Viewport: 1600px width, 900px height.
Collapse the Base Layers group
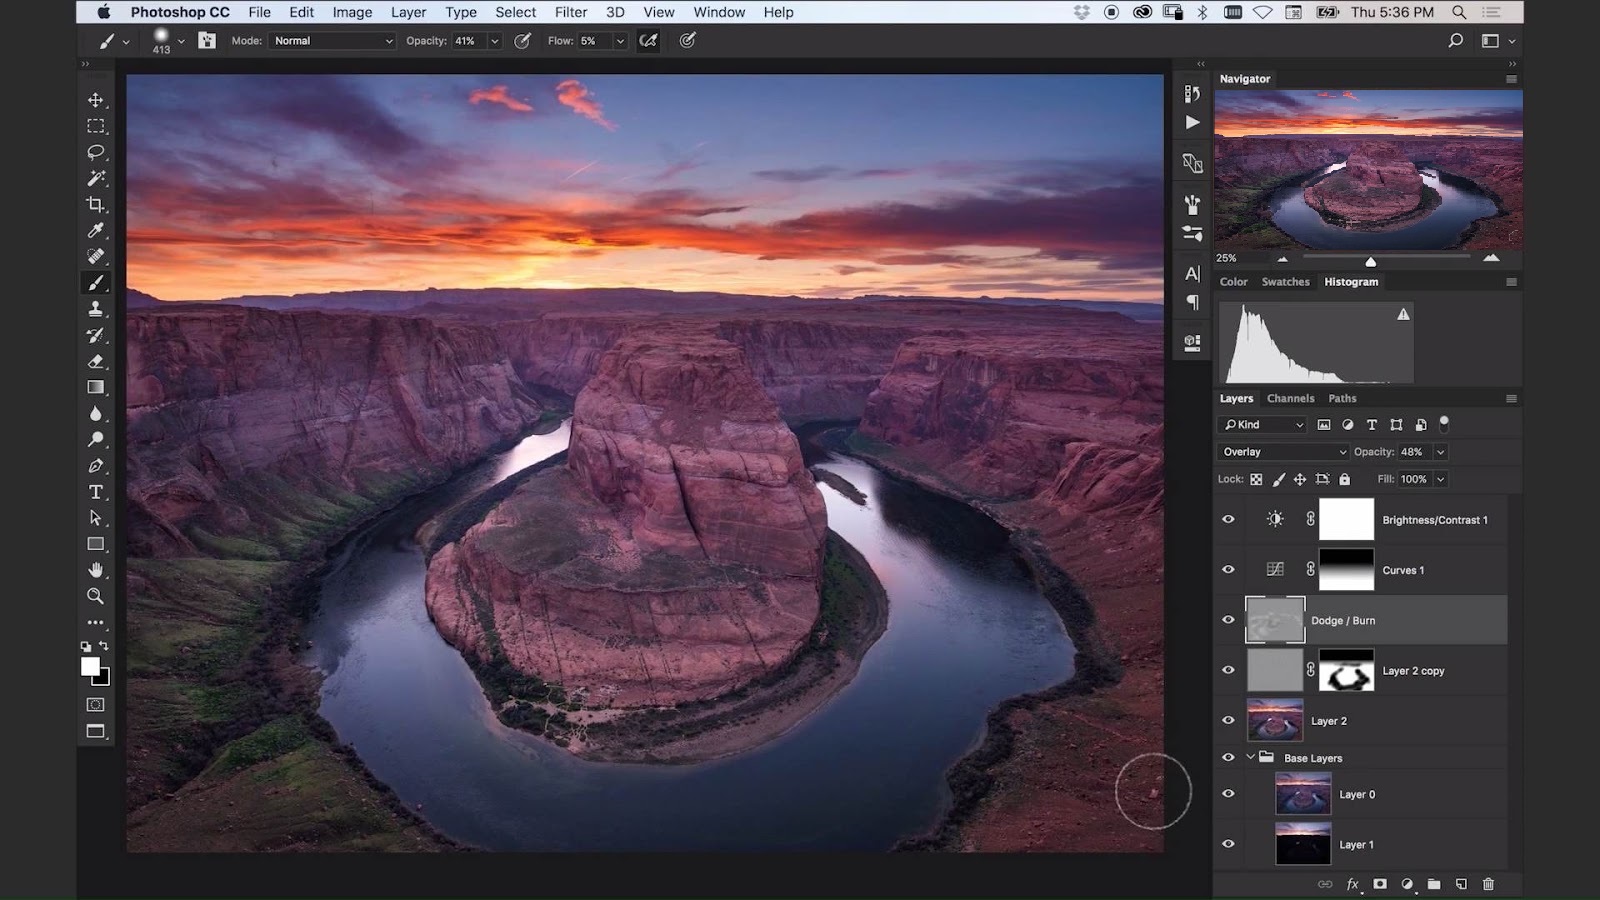(x=1250, y=758)
